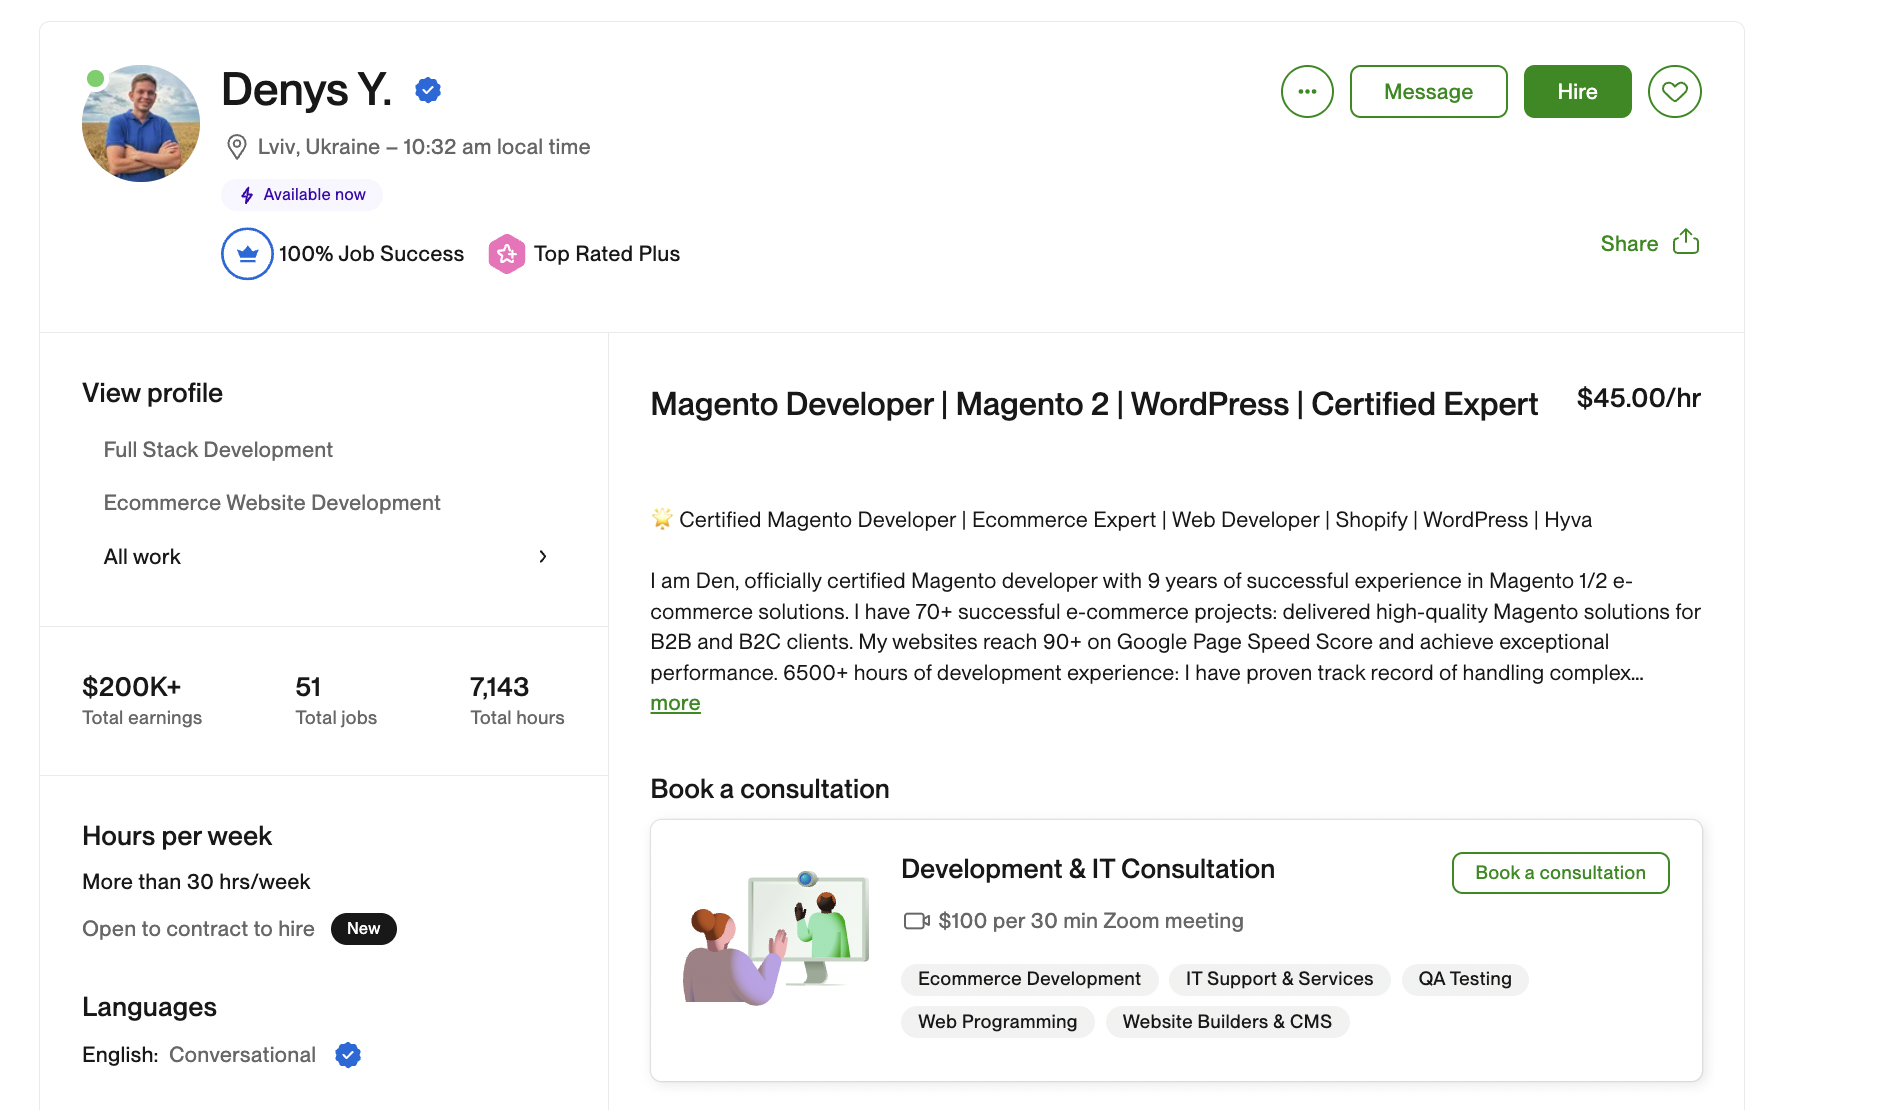This screenshot has height=1110, width=1878.
Task: Click the sparkle star emoji in description
Action: tap(662, 519)
